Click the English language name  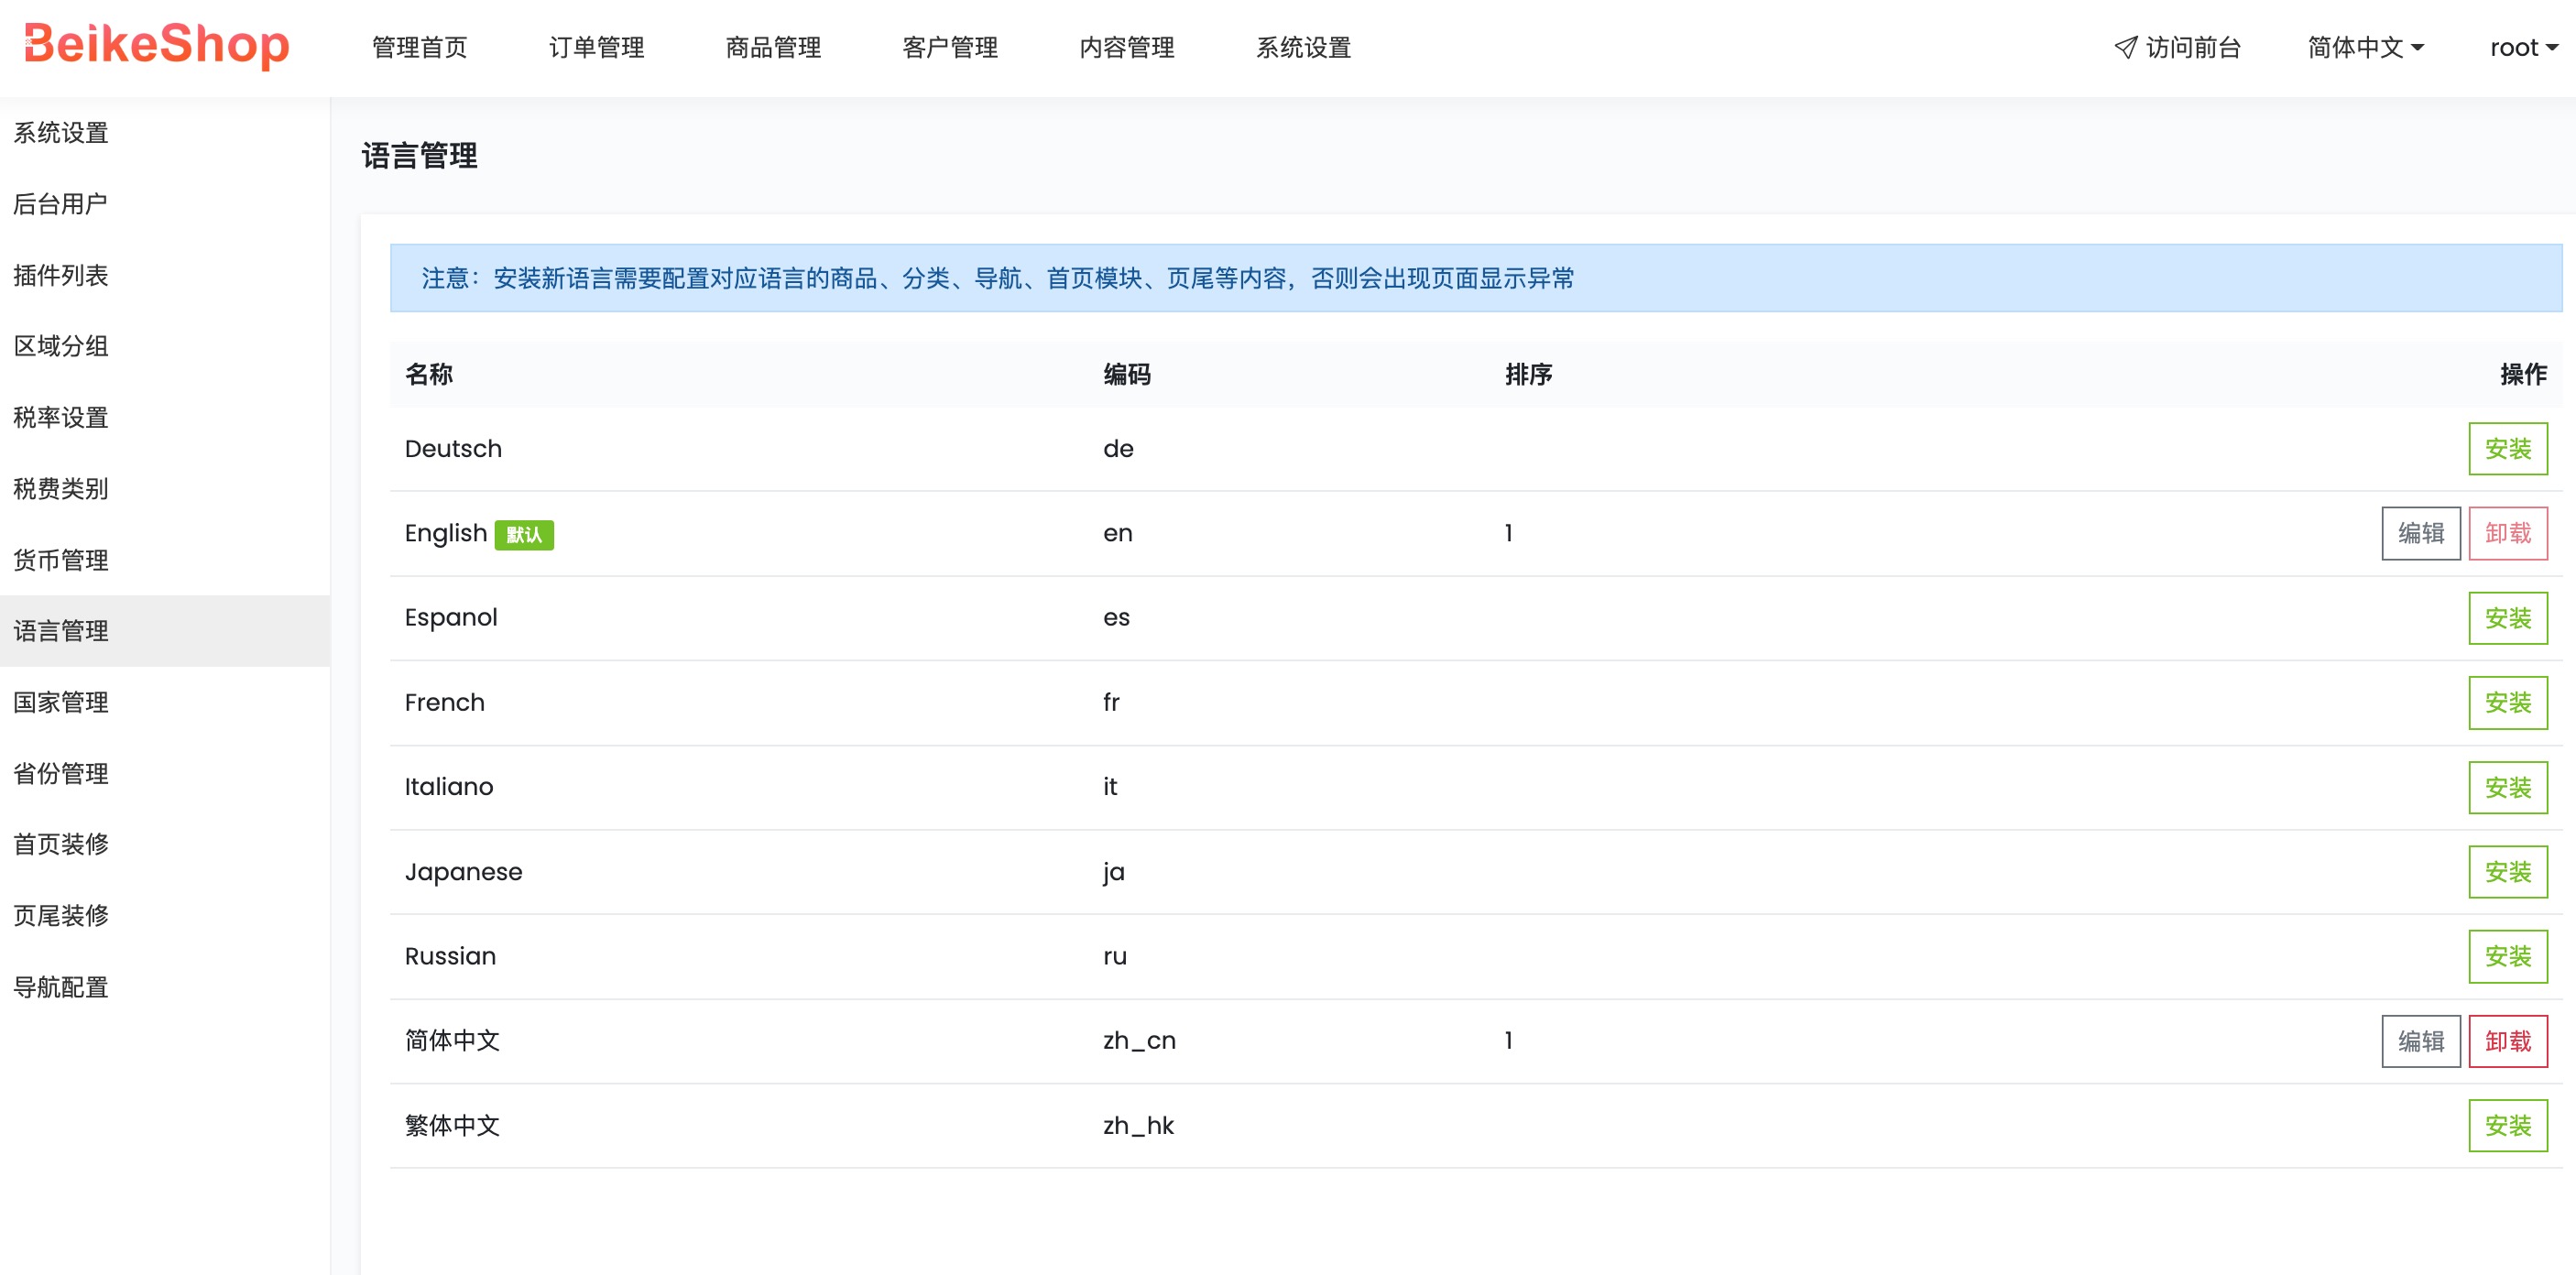446,533
